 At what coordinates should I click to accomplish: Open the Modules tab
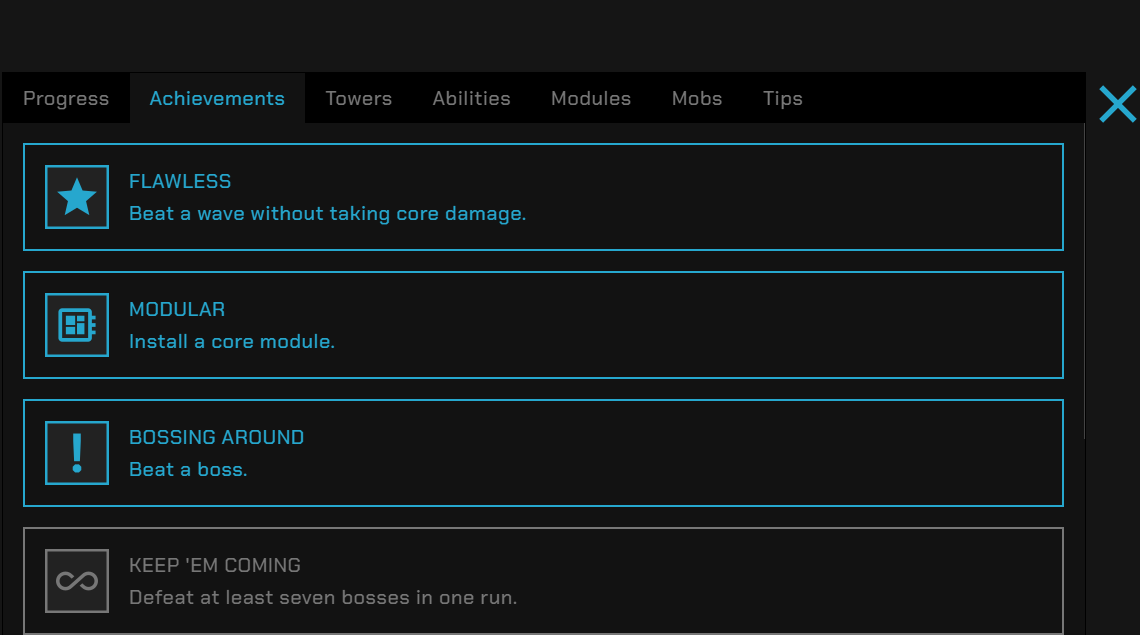[590, 98]
